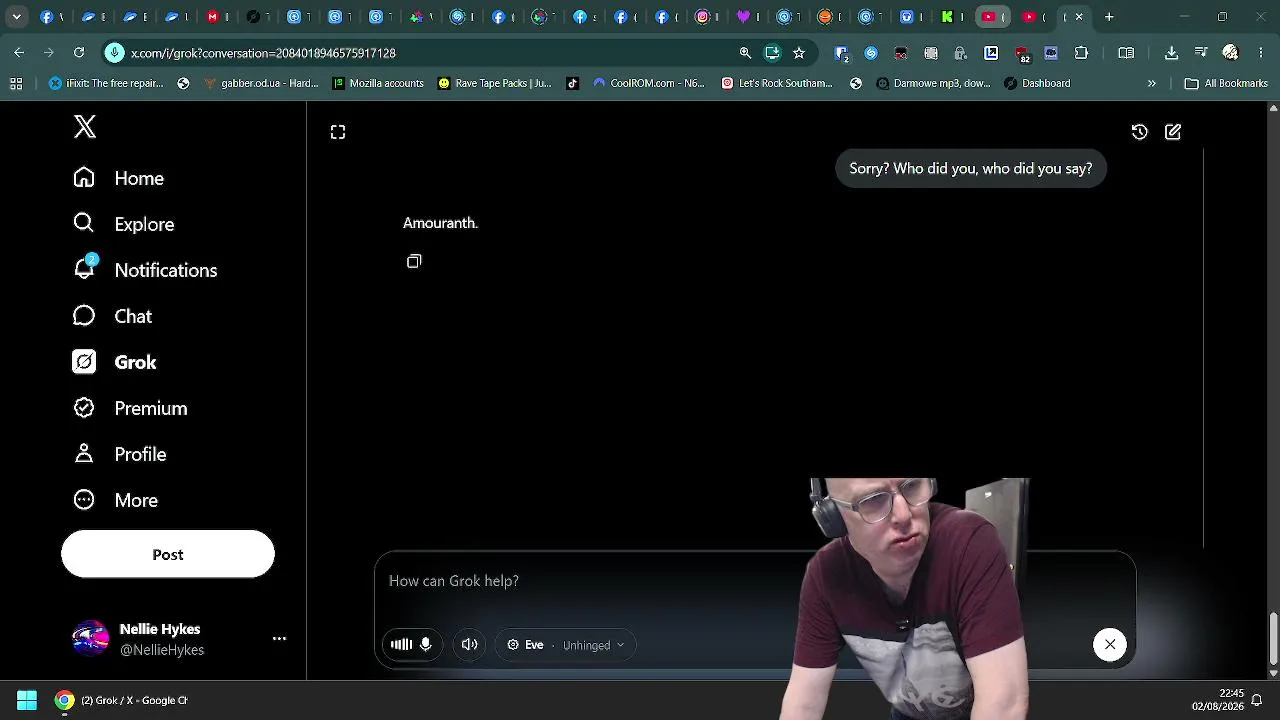Open the CoolROM.com bookmark

(649, 84)
